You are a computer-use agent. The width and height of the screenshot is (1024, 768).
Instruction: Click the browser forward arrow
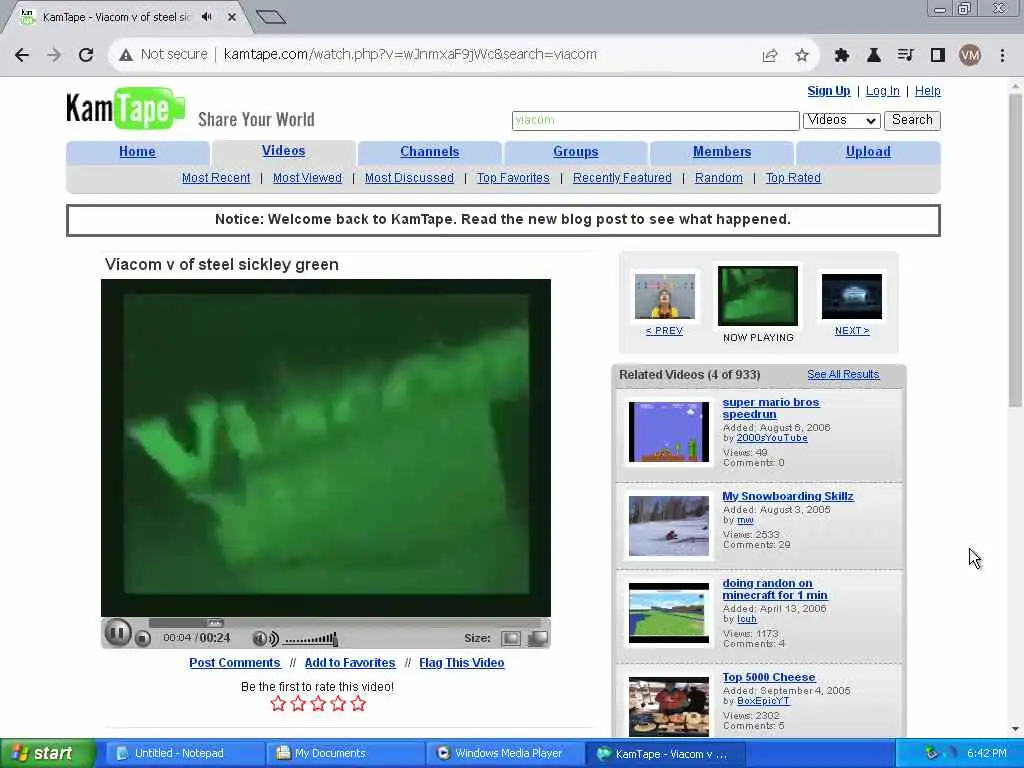(x=54, y=55)
